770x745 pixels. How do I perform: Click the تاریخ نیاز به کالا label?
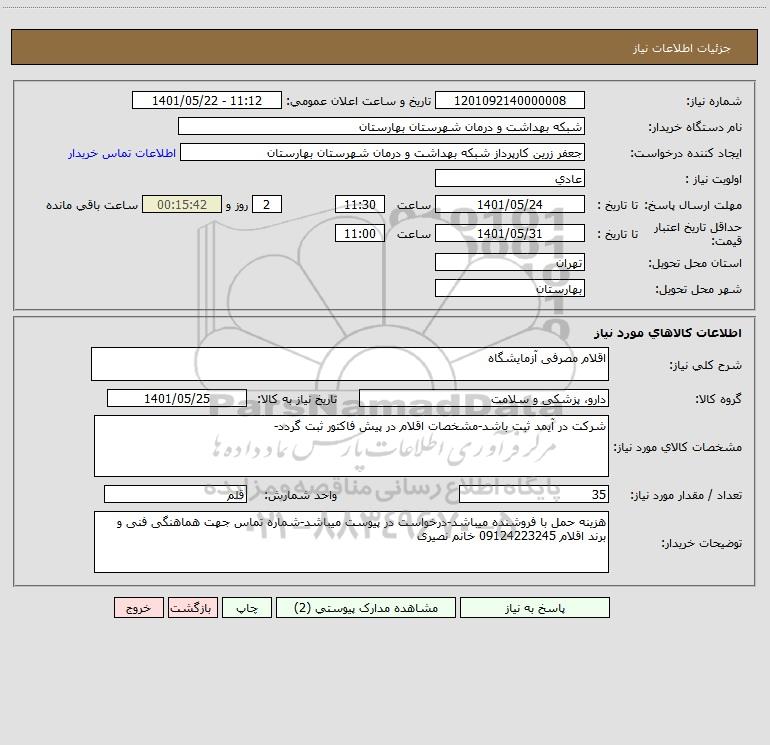click(298, 399)
